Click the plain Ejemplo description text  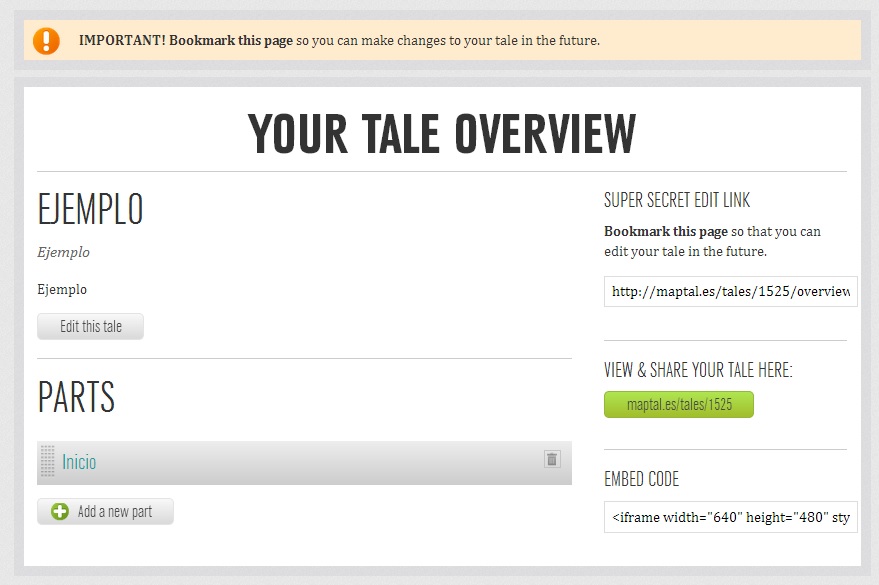(62, 290)
